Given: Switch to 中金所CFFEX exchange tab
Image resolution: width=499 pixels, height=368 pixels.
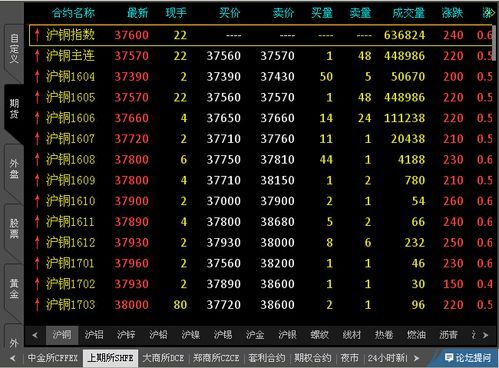Looking at the screenshot, I should pyautogui.click(x=53, y=358).
